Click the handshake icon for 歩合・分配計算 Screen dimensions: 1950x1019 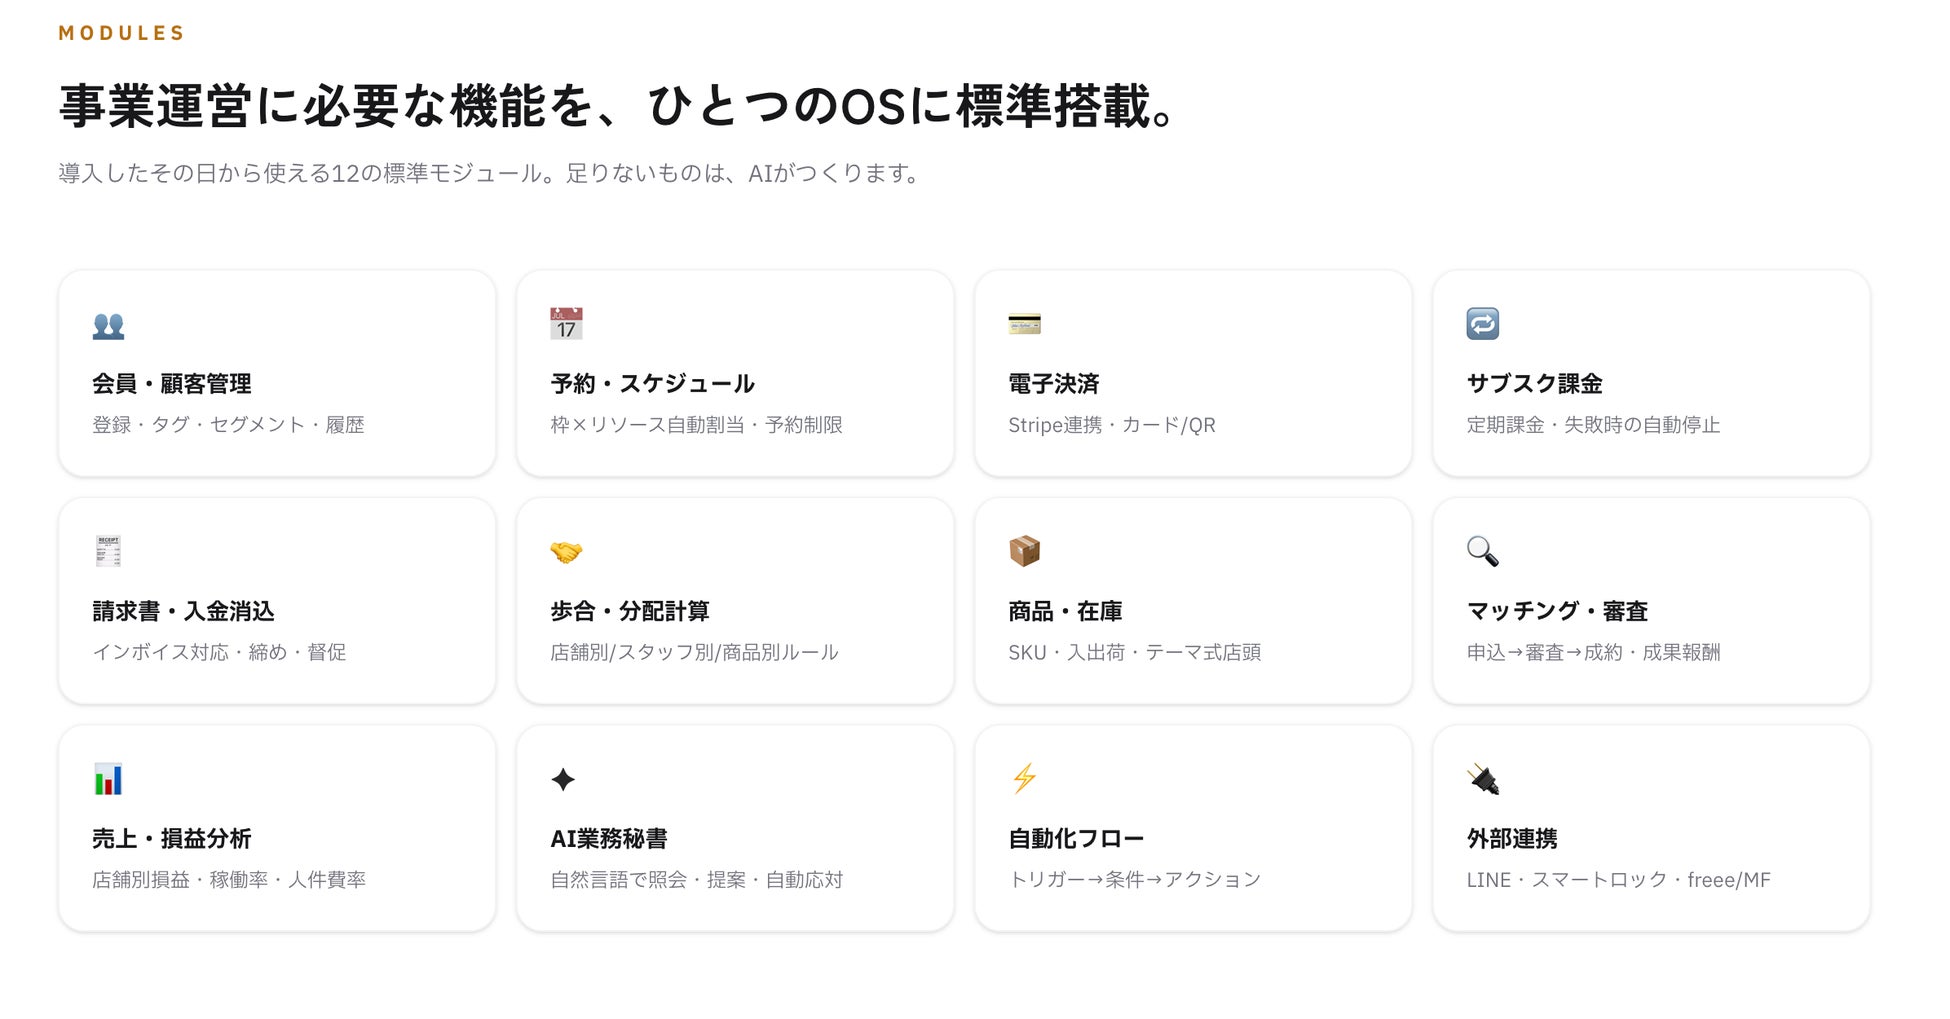tap(566, 552)
